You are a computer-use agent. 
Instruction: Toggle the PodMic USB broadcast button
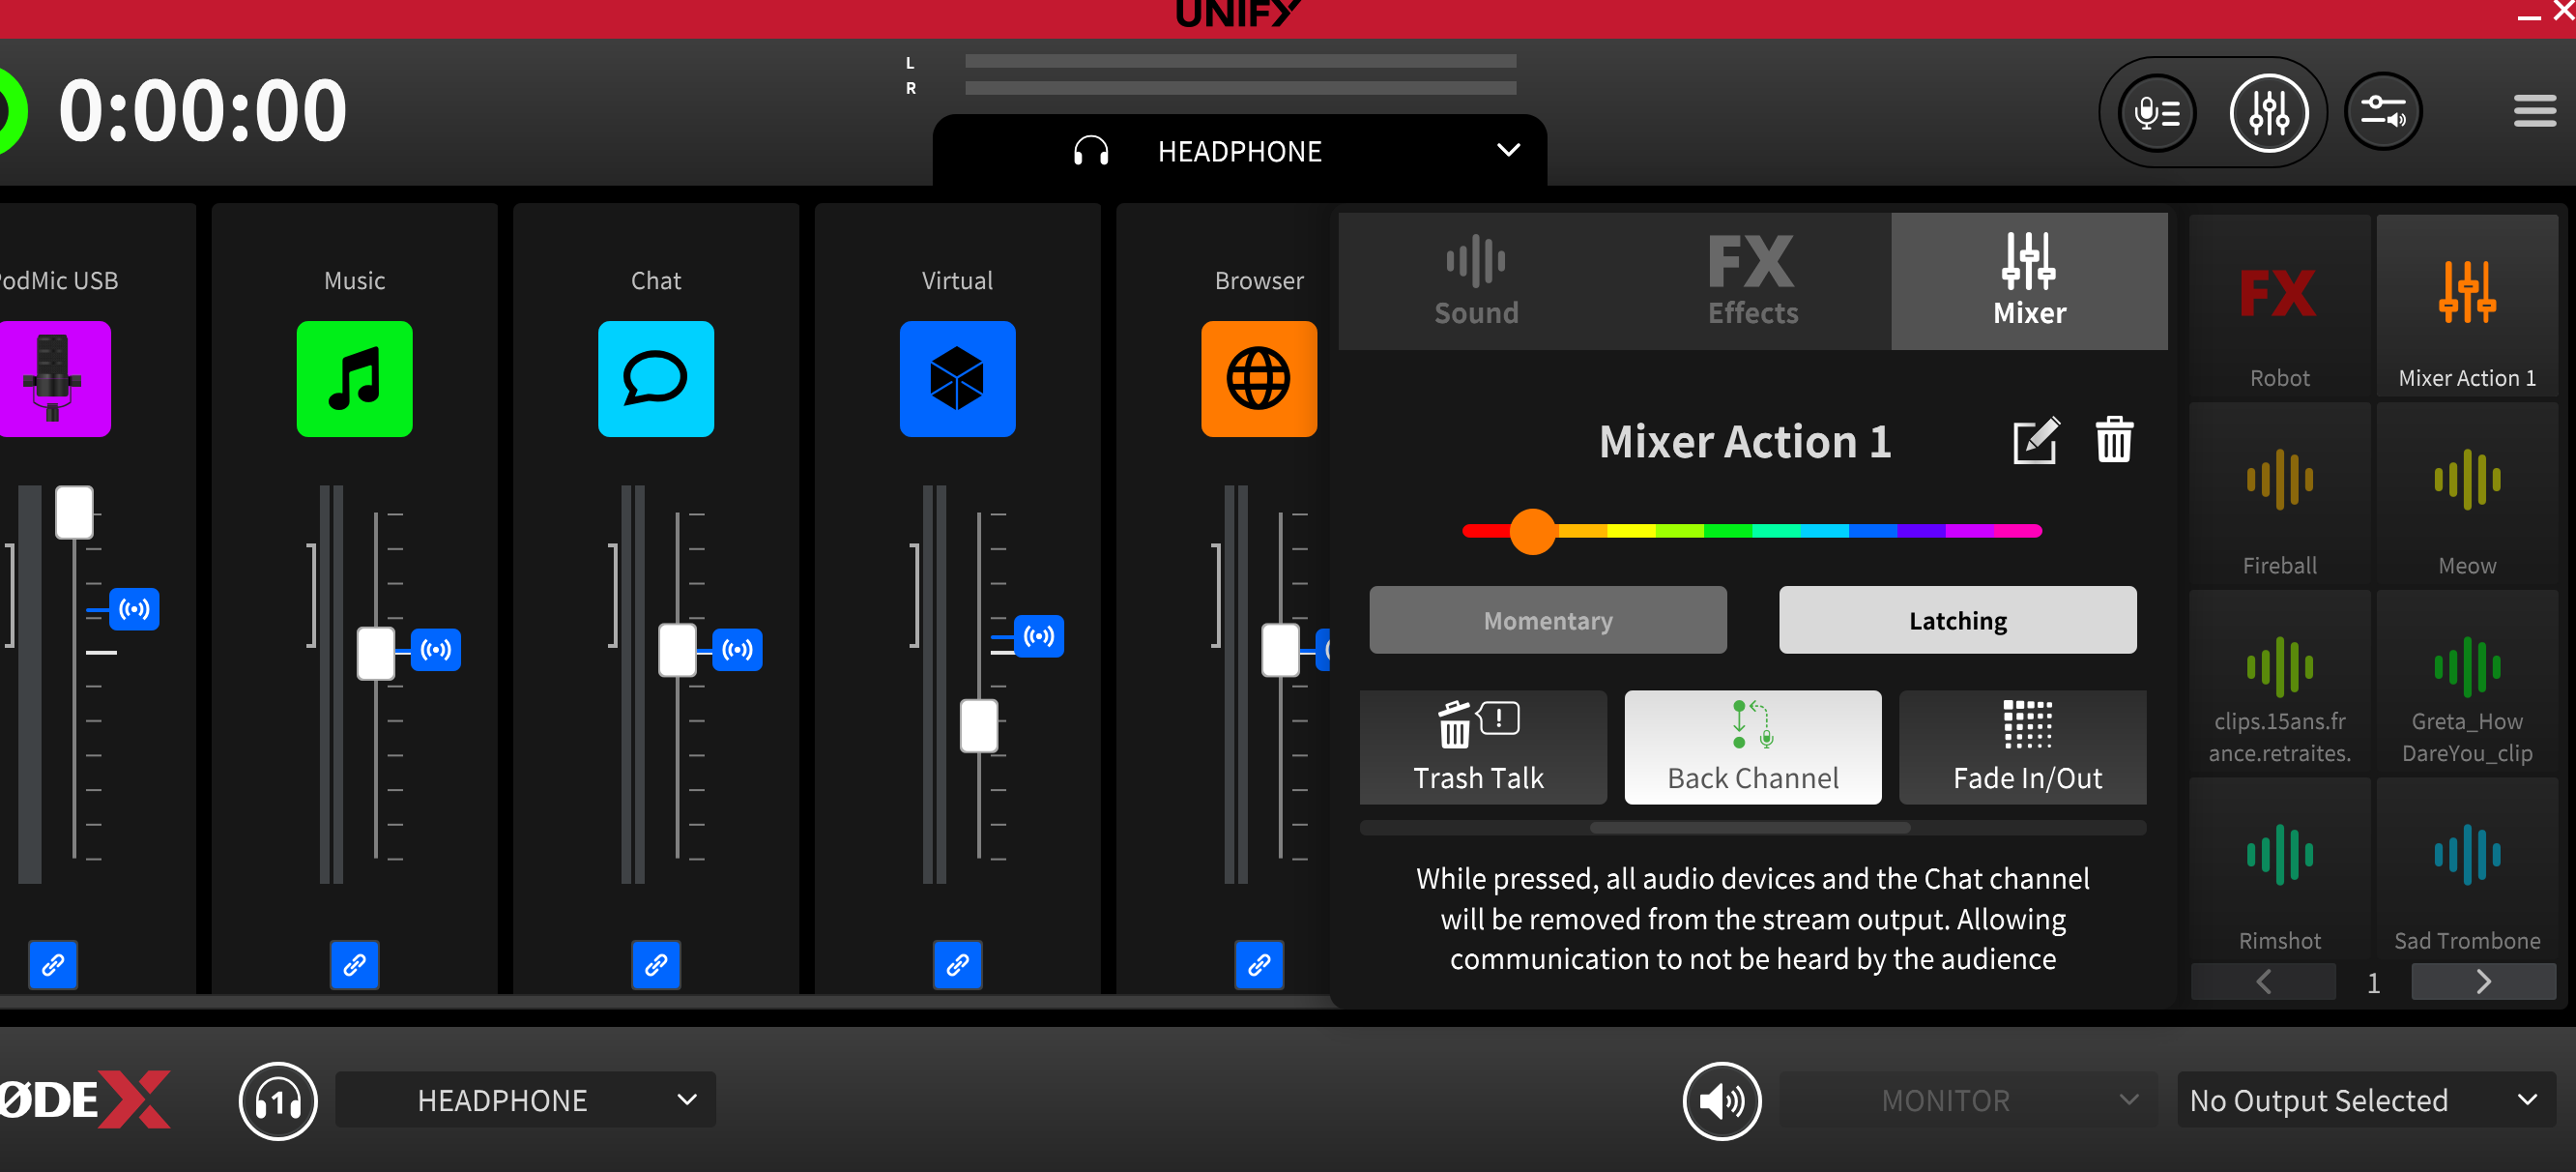(134, 609)
